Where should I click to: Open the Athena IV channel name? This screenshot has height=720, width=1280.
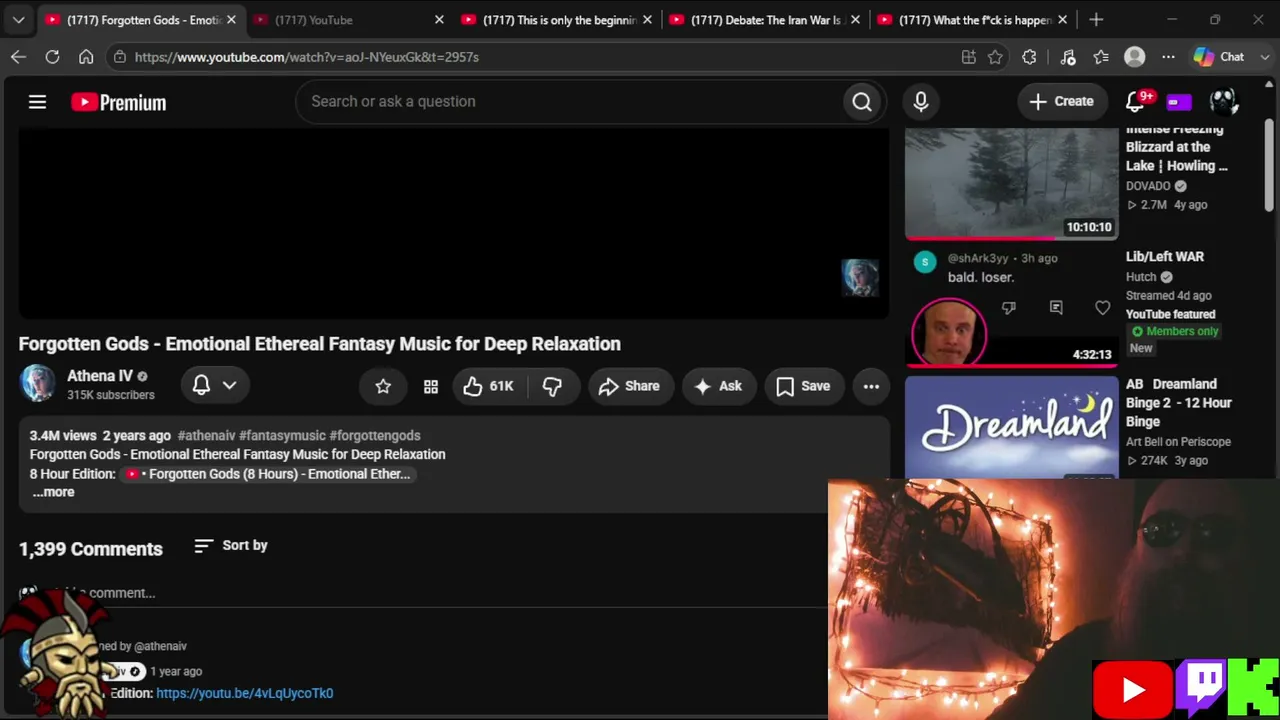(x=100, y=376)
